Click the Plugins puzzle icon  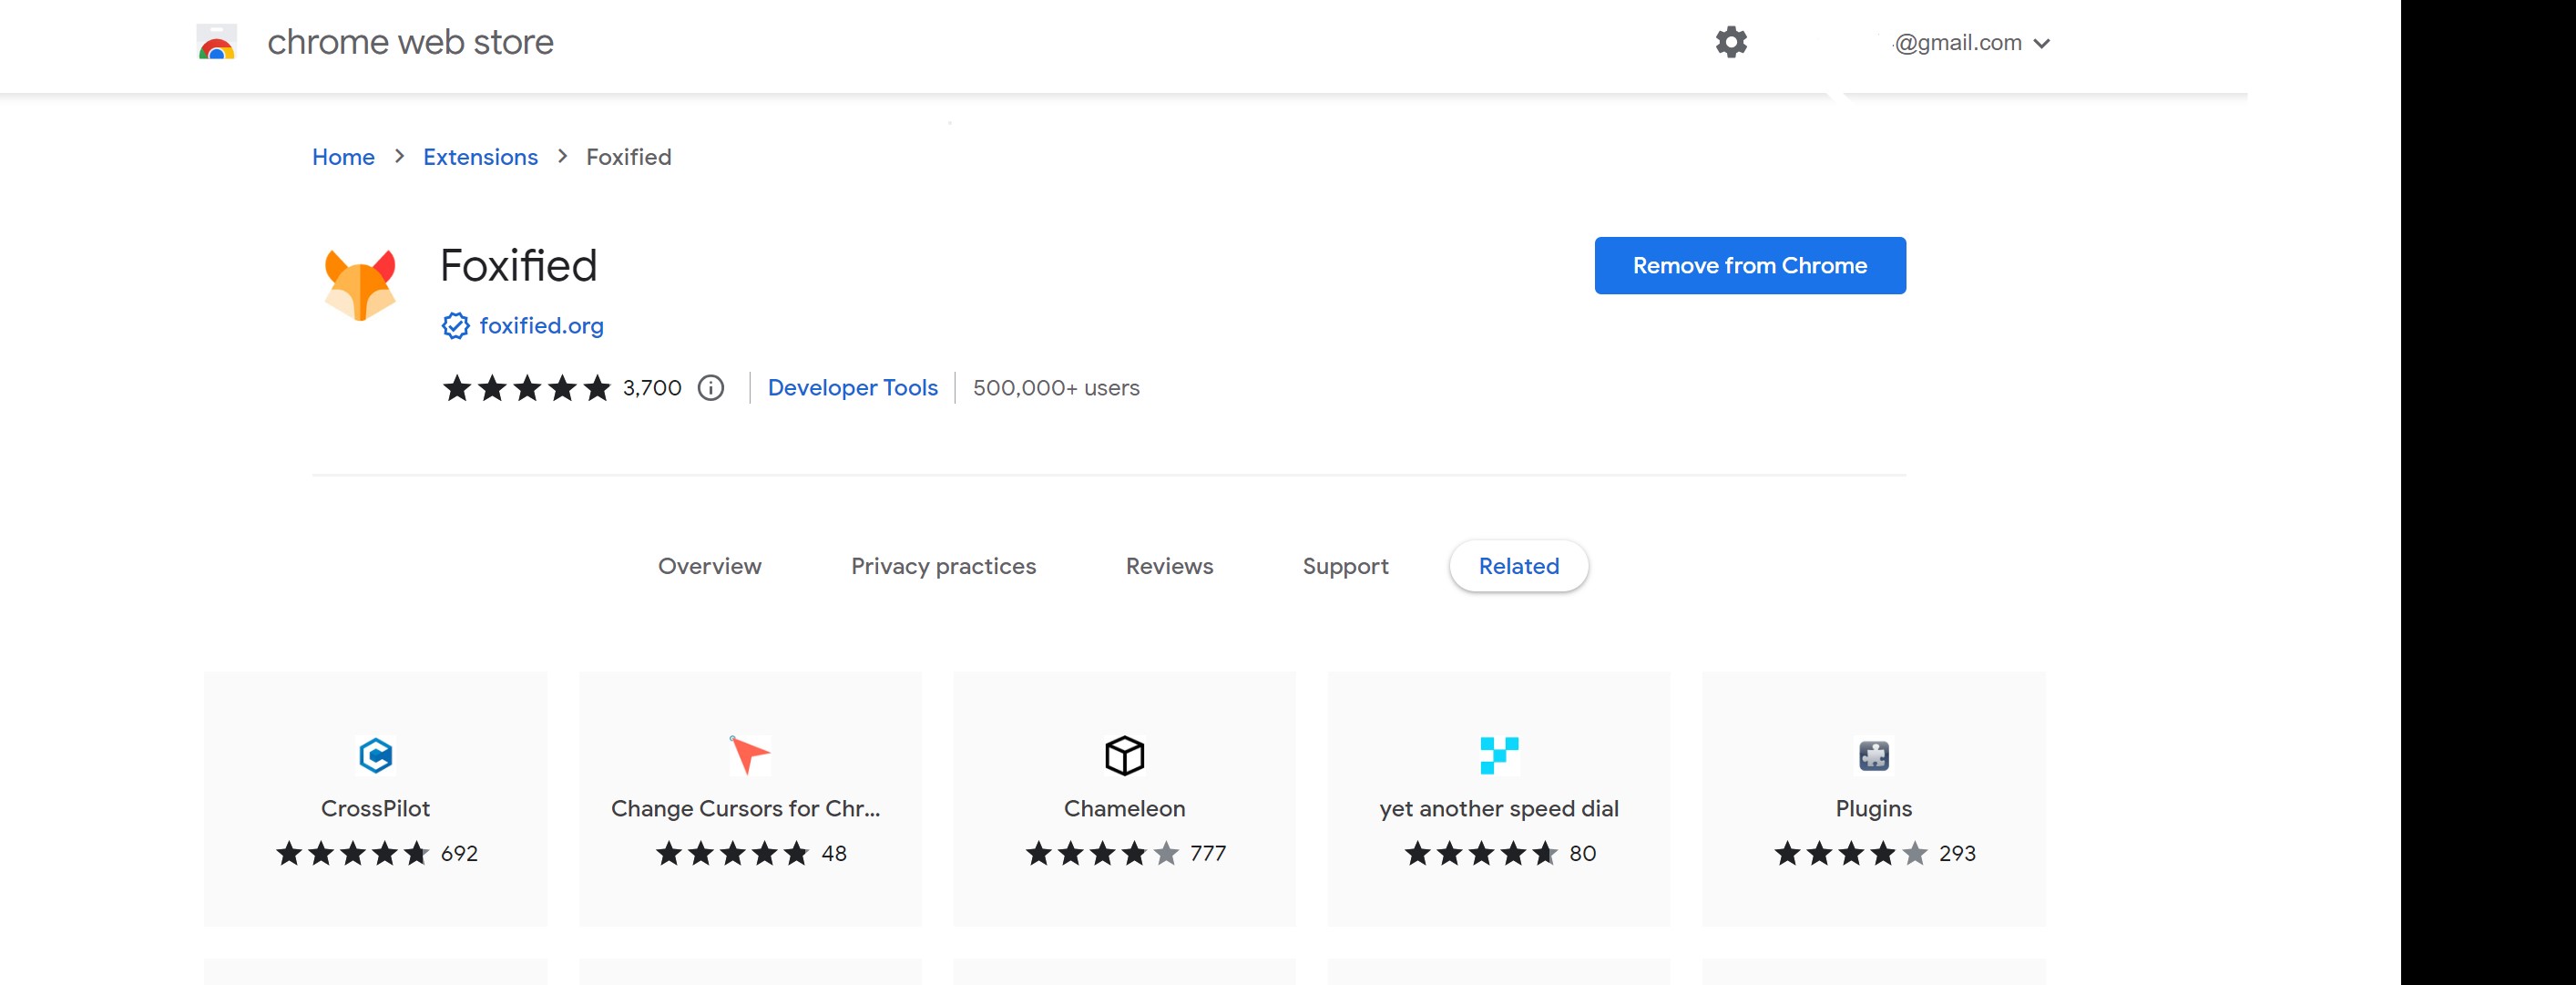click(x=1872, y=756)
